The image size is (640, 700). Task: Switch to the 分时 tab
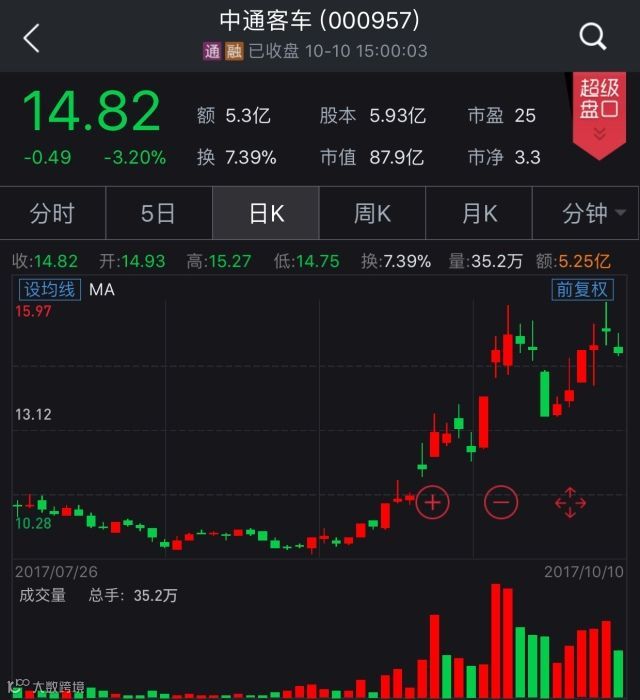tap(53, 213)
